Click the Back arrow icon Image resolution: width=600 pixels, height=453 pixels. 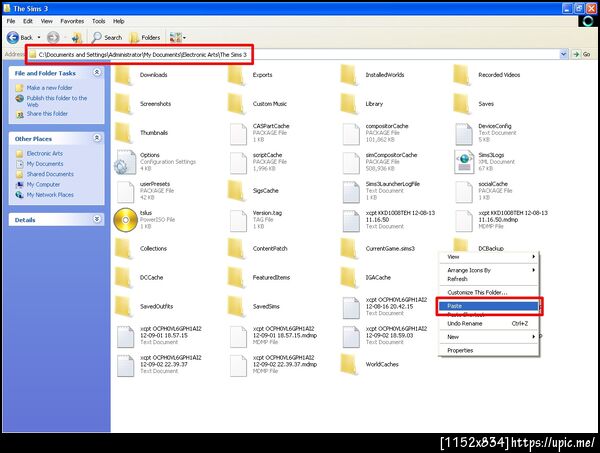tap(13, 37)
